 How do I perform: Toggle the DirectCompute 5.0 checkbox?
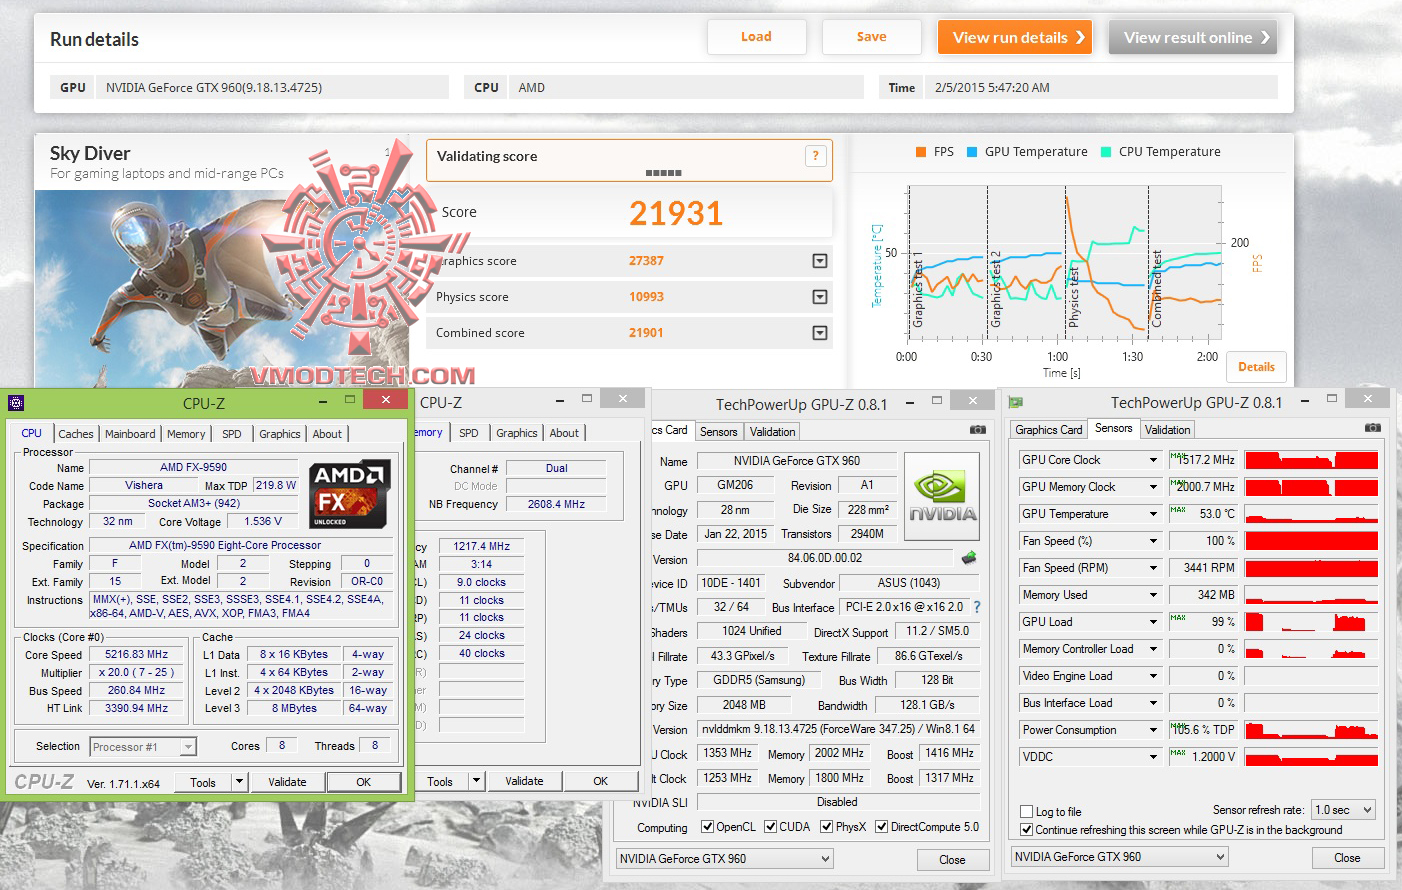882,827
